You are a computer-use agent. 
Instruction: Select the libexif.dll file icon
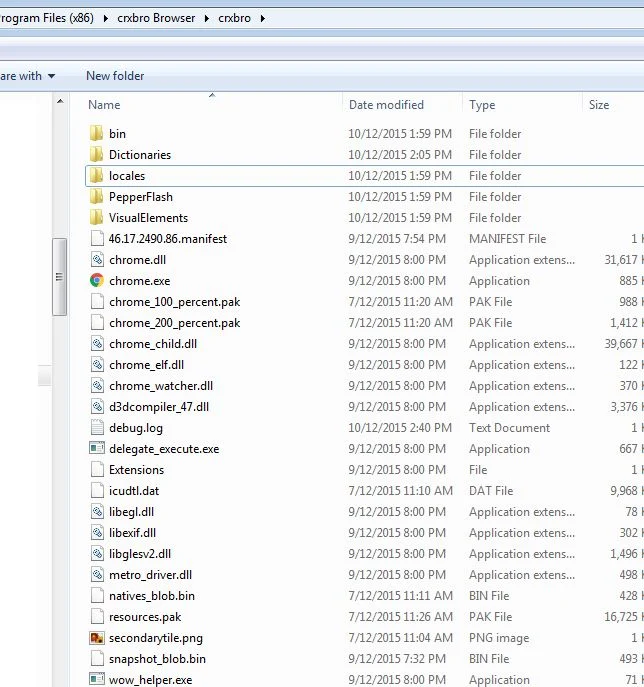[97, 533]
